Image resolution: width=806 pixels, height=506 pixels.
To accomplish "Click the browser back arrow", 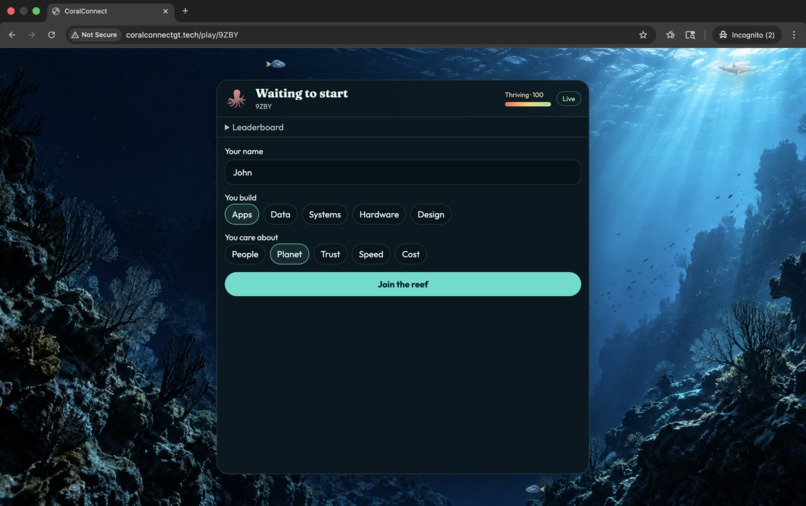I will (12, 35).
